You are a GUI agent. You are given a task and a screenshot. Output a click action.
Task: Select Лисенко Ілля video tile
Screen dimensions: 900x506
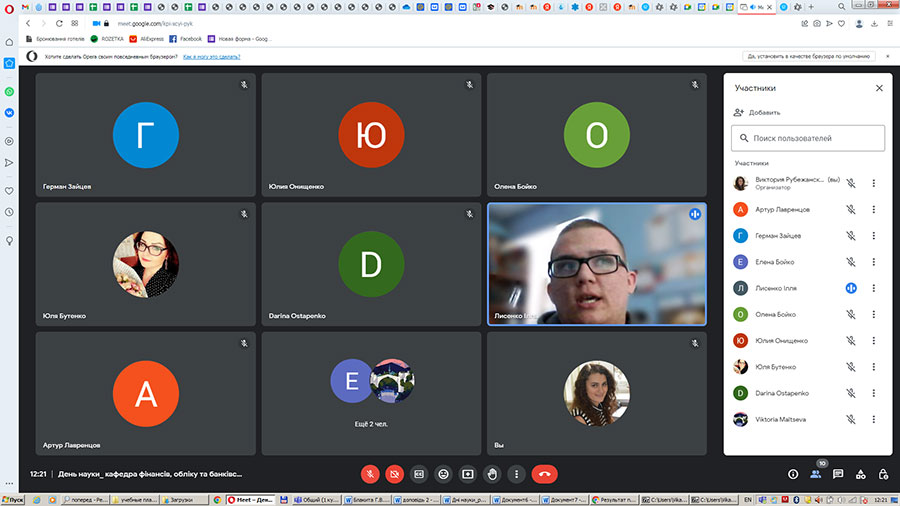(x=597, y=264)
